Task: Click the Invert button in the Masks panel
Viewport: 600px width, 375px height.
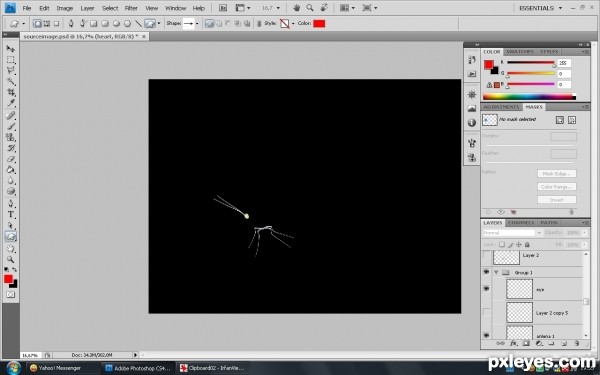Action: (556, 200)
